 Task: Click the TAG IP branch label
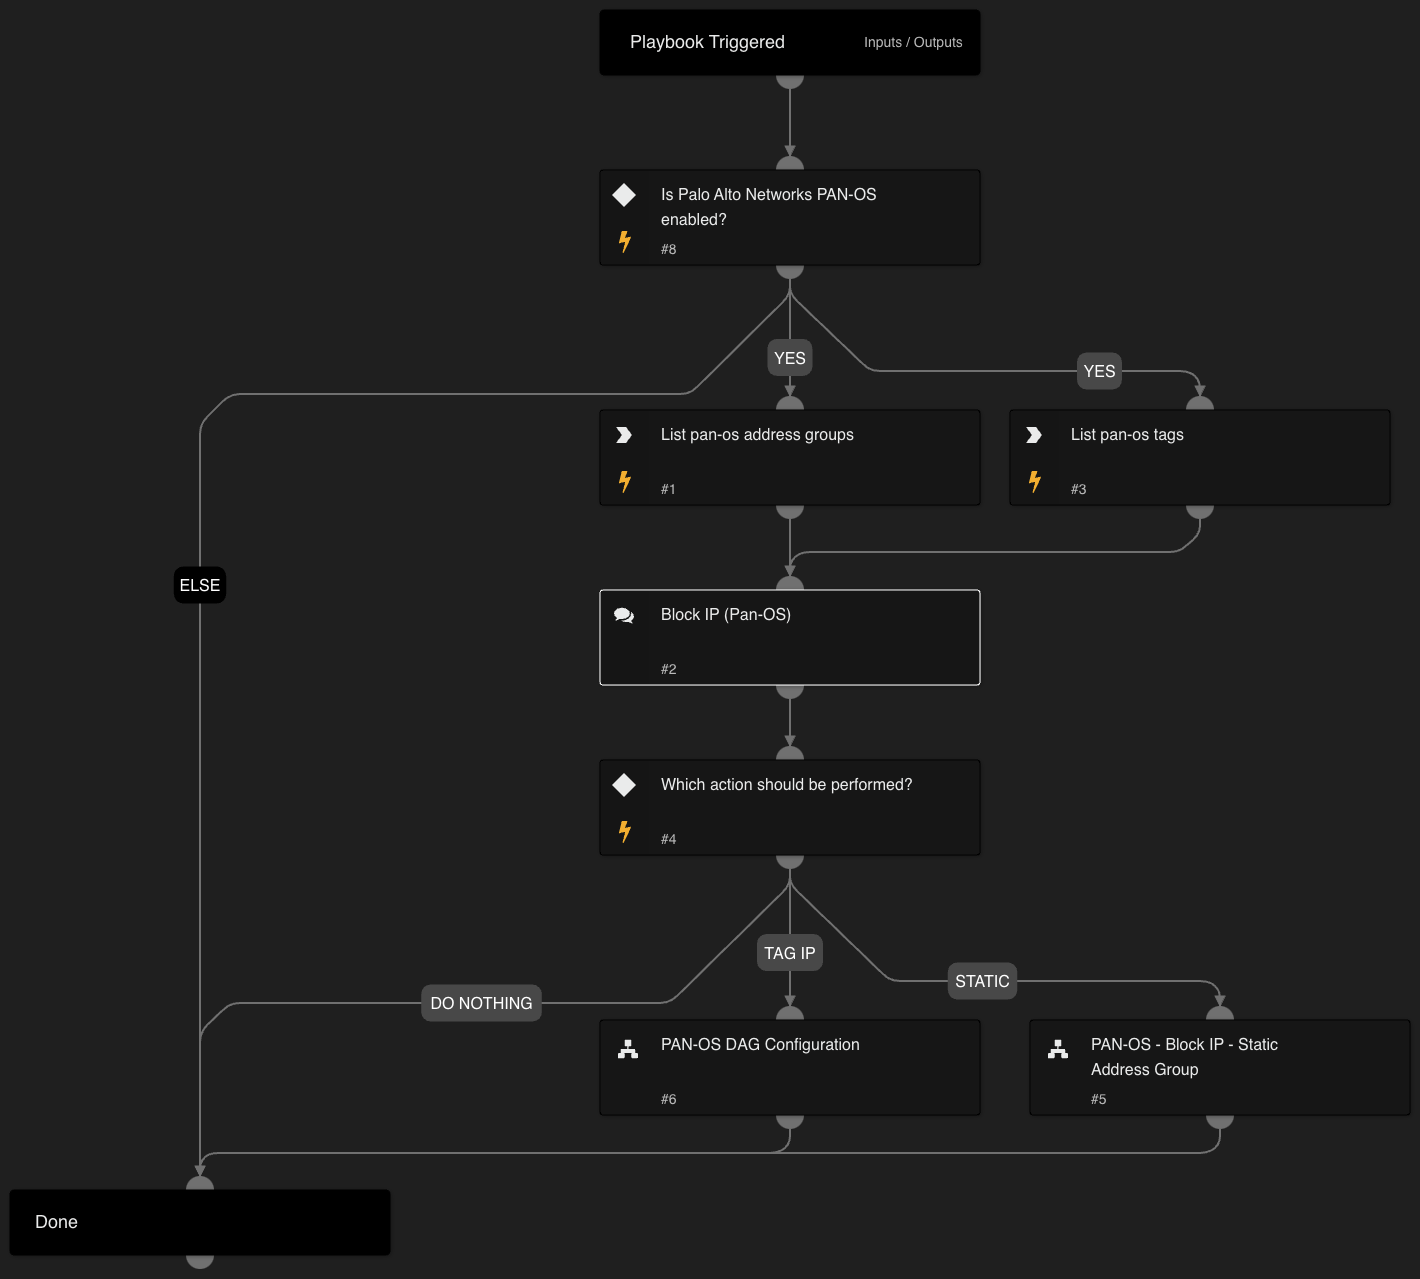coord(789,953)
